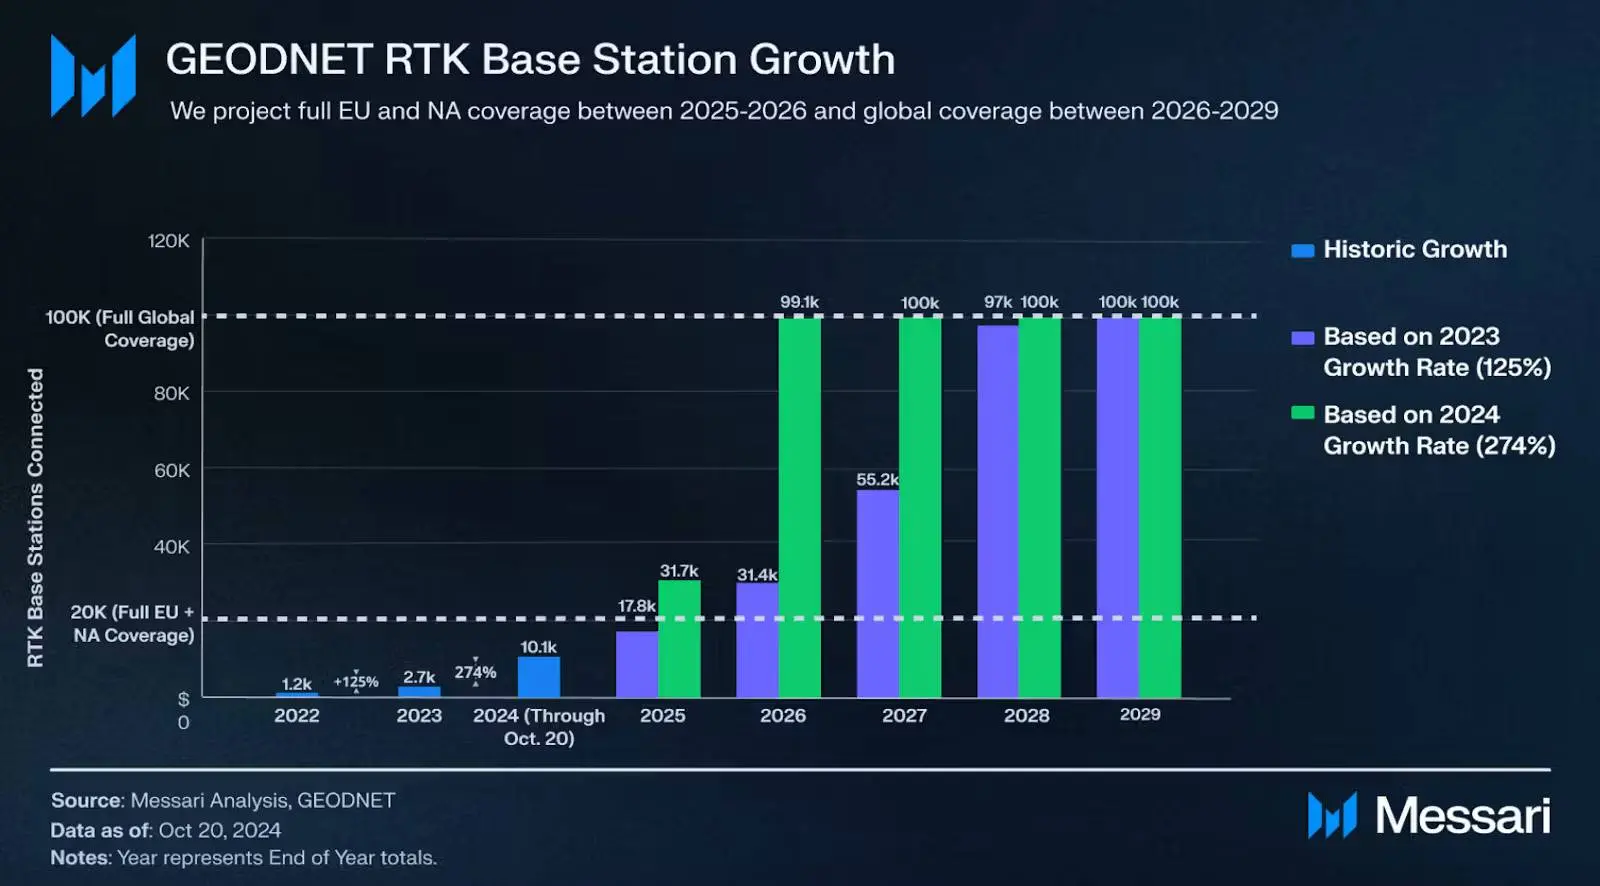
Task: Click the green 2025 bar labeled 31.7k
Action: pos(679,639)
